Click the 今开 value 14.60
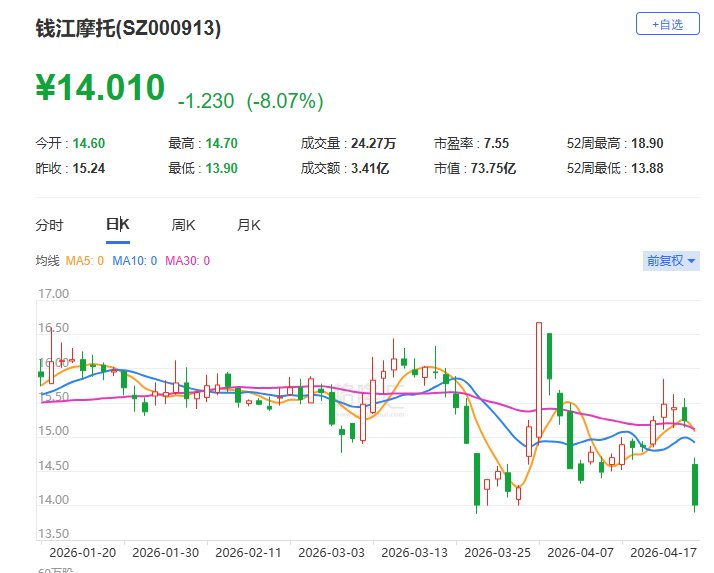714x573 pixels. pos(89,143)
